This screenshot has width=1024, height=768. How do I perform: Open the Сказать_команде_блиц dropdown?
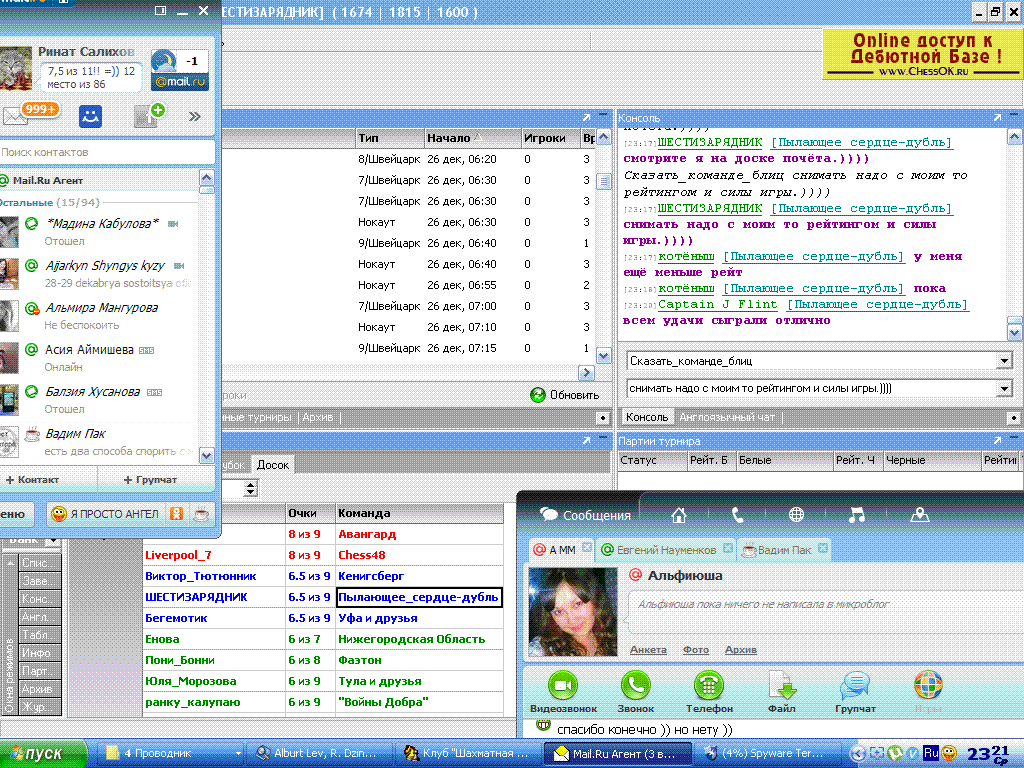(1004, 361)
